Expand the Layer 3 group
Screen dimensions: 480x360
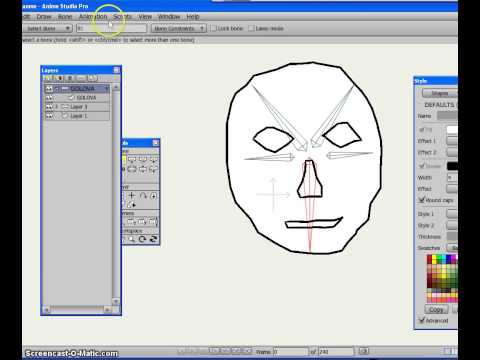(x=57, y=107)
